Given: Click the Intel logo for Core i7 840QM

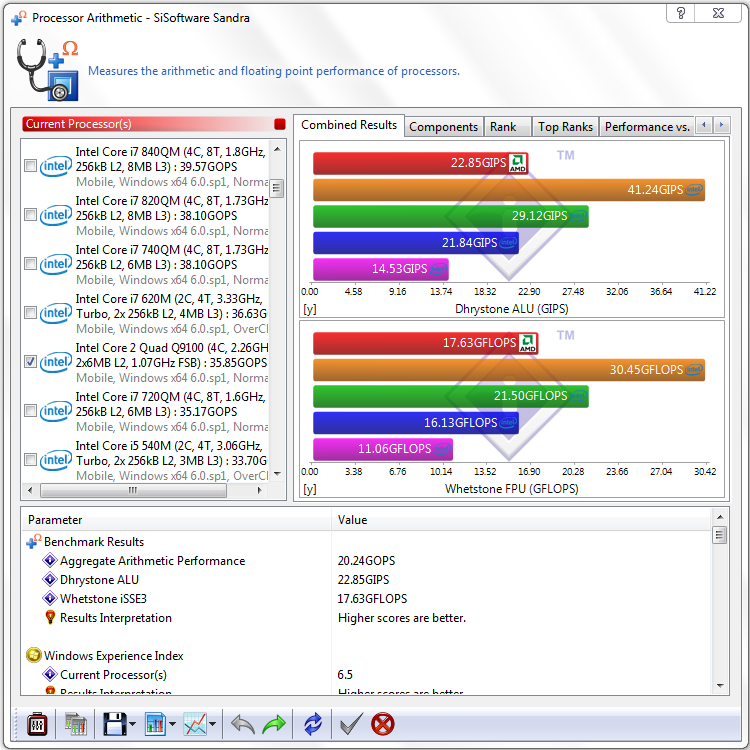Looking at the screenshot, I should tap(56, 166).
